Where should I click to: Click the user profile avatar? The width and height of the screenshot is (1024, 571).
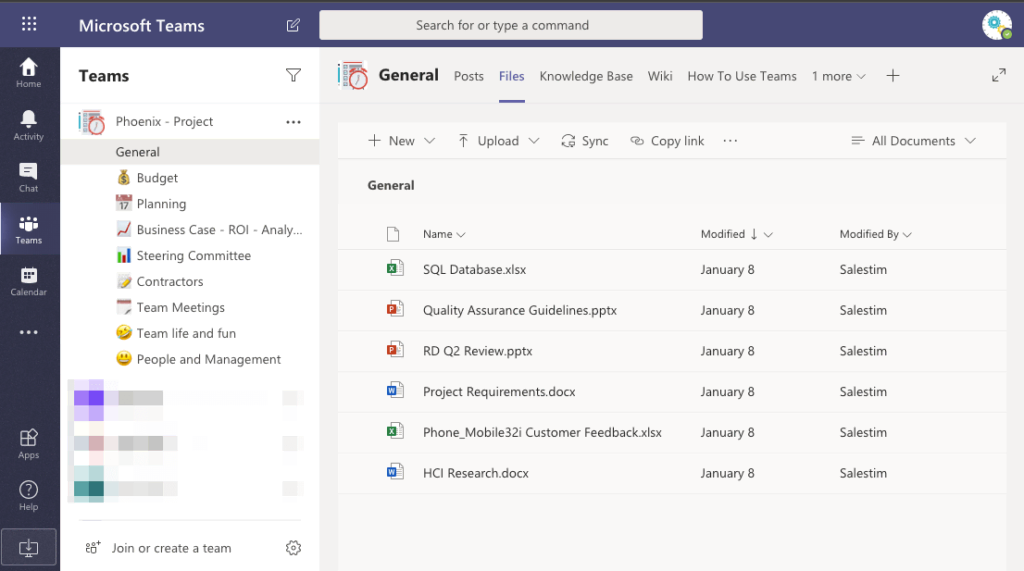pyautogui.click(x=997, y=25)
